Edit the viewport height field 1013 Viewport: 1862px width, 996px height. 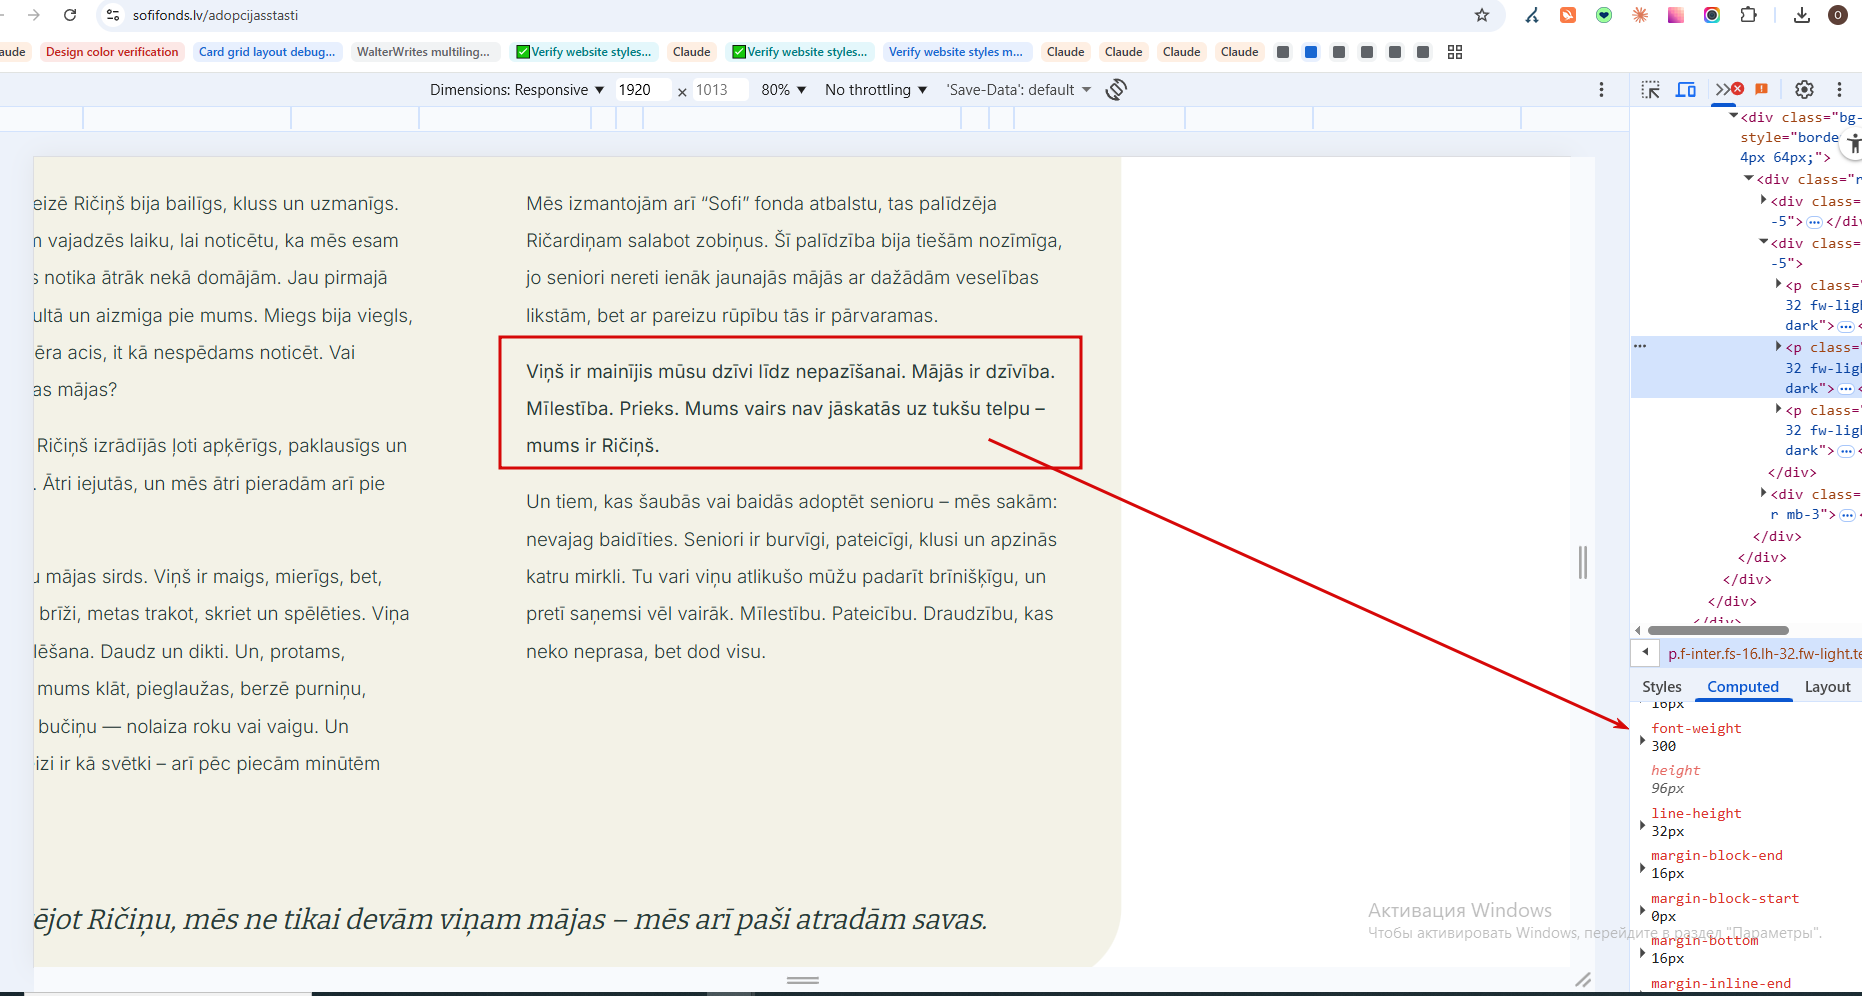719,89
